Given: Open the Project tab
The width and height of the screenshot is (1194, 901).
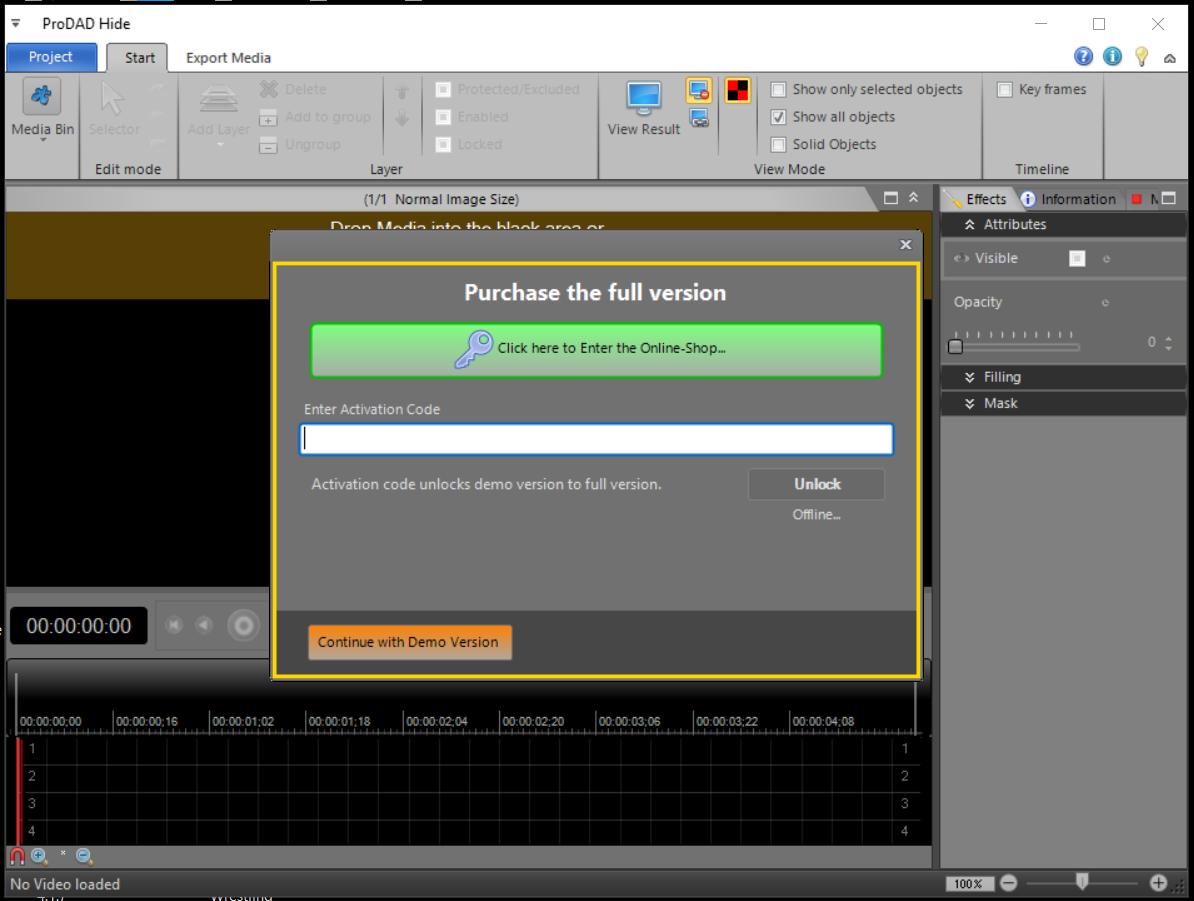Looking at the screenshot, I should [x=51, y=57].
